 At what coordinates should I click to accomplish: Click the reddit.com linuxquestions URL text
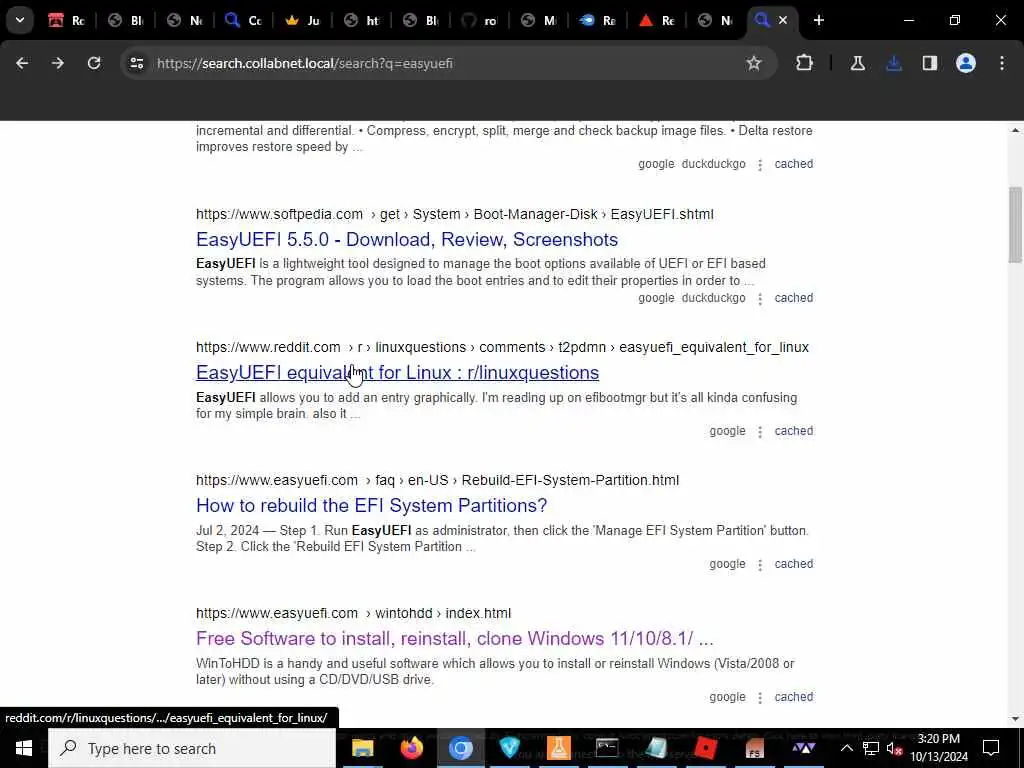pyautogui.click(x=502, y=347)
